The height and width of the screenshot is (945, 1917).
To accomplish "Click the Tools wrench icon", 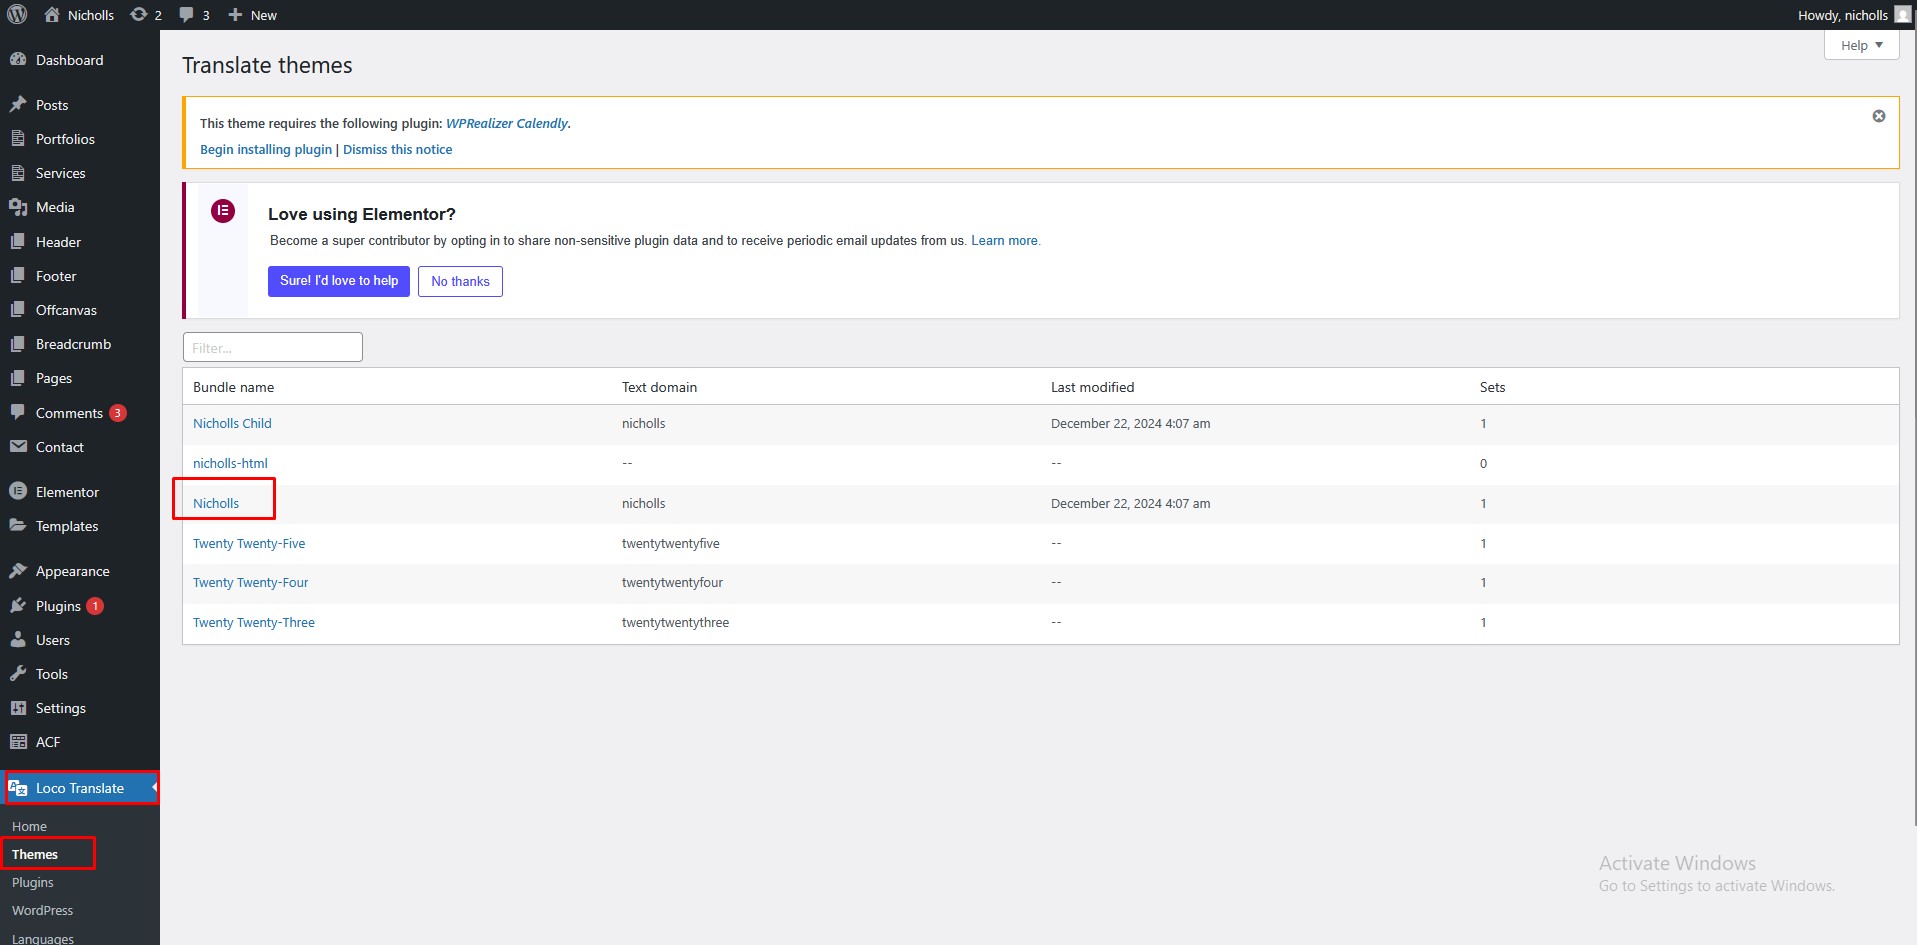I will tap(18, 674).
